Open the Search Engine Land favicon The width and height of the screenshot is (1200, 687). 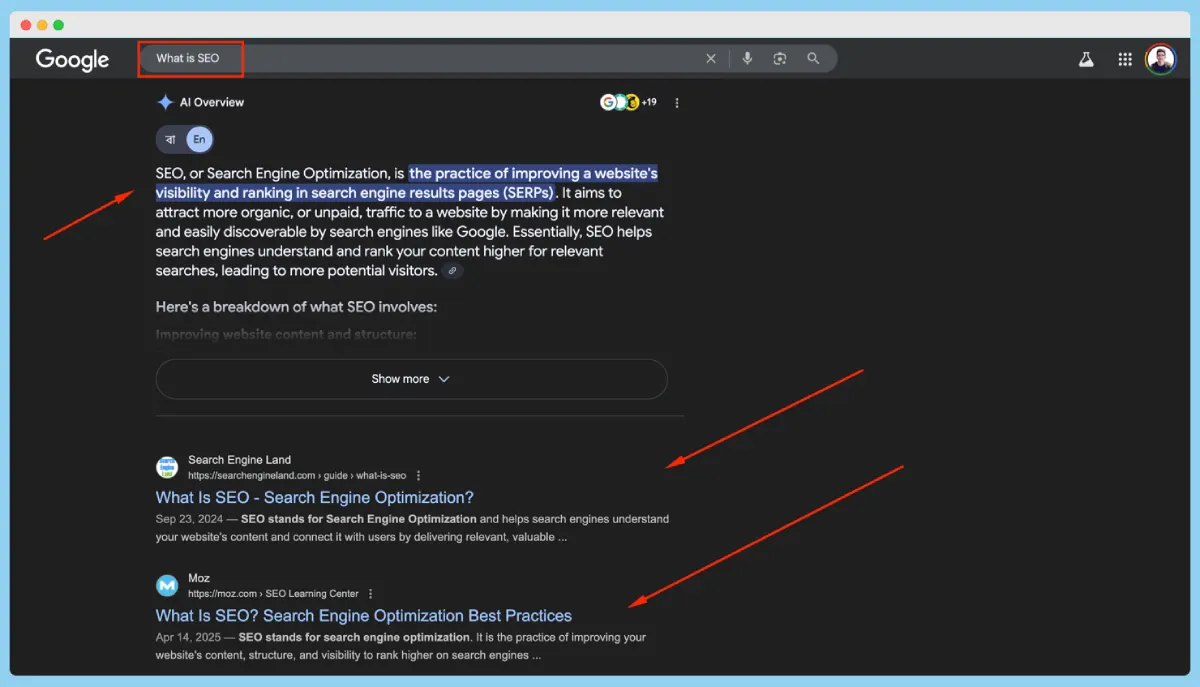tap(166, 466)
